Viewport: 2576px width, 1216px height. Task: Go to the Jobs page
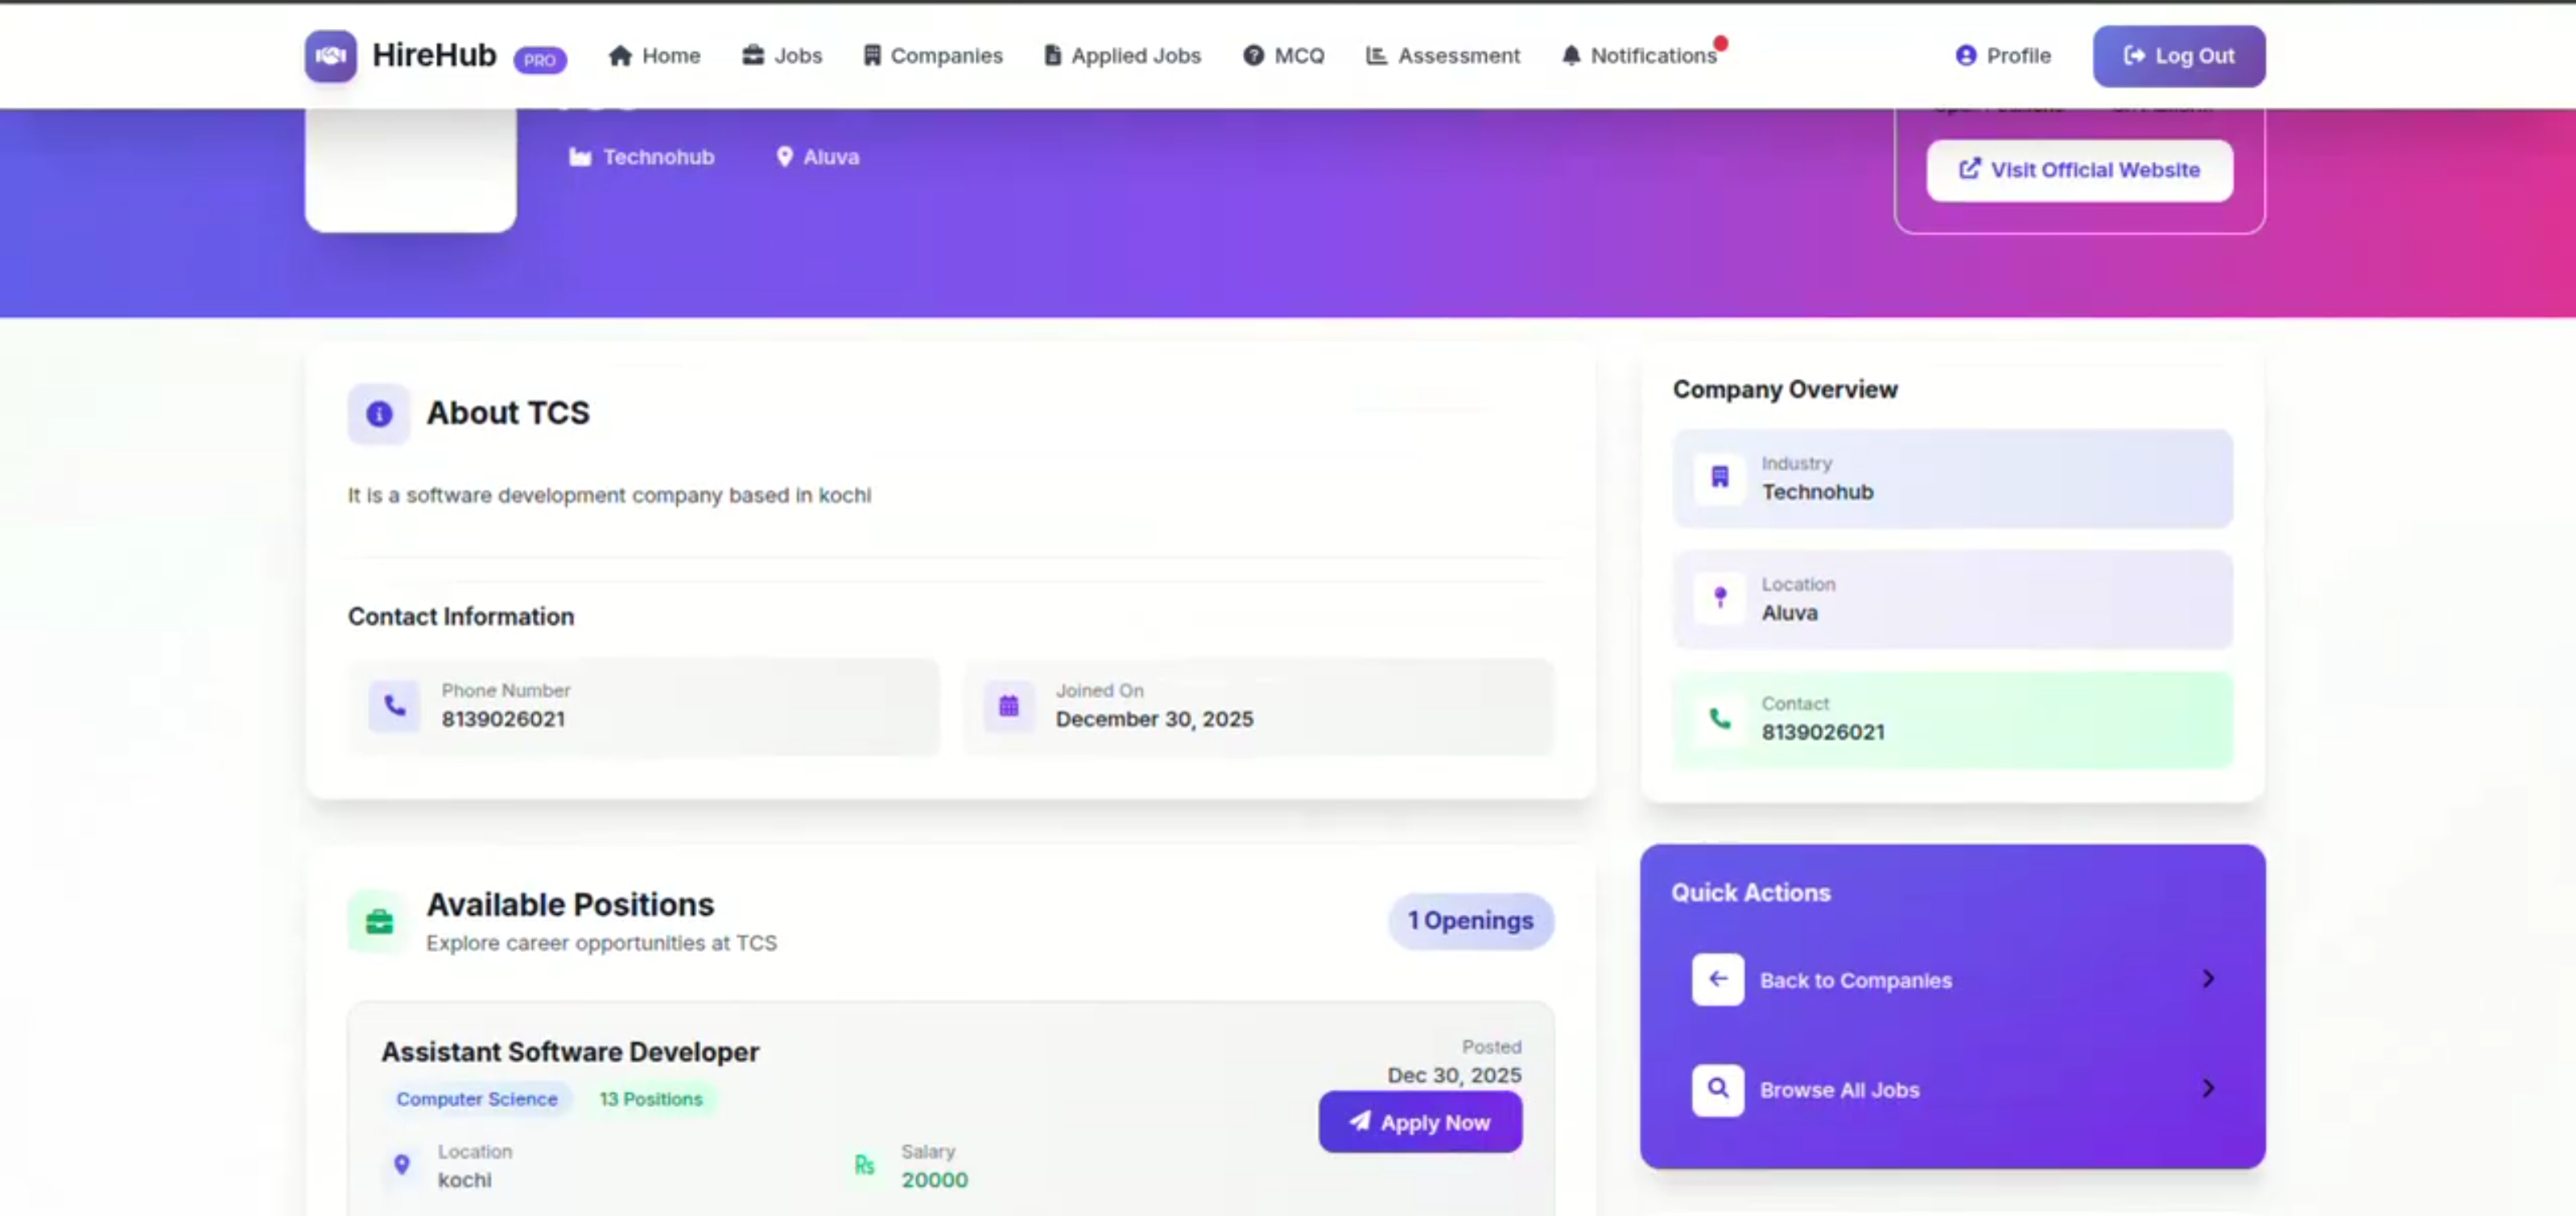click(782, 56)
